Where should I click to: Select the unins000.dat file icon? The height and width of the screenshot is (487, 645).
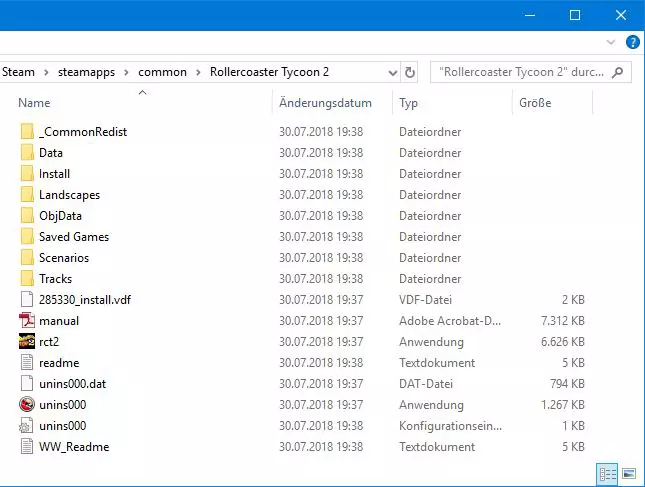click(x=27, y=383)
